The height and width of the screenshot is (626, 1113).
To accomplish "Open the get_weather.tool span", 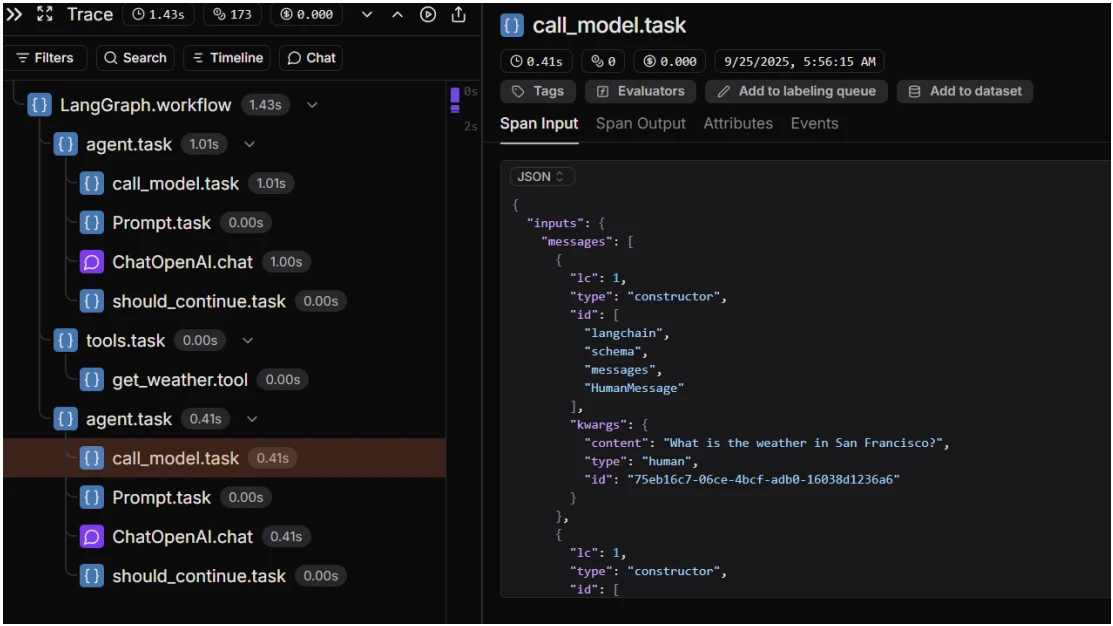I will click(179, 379).
